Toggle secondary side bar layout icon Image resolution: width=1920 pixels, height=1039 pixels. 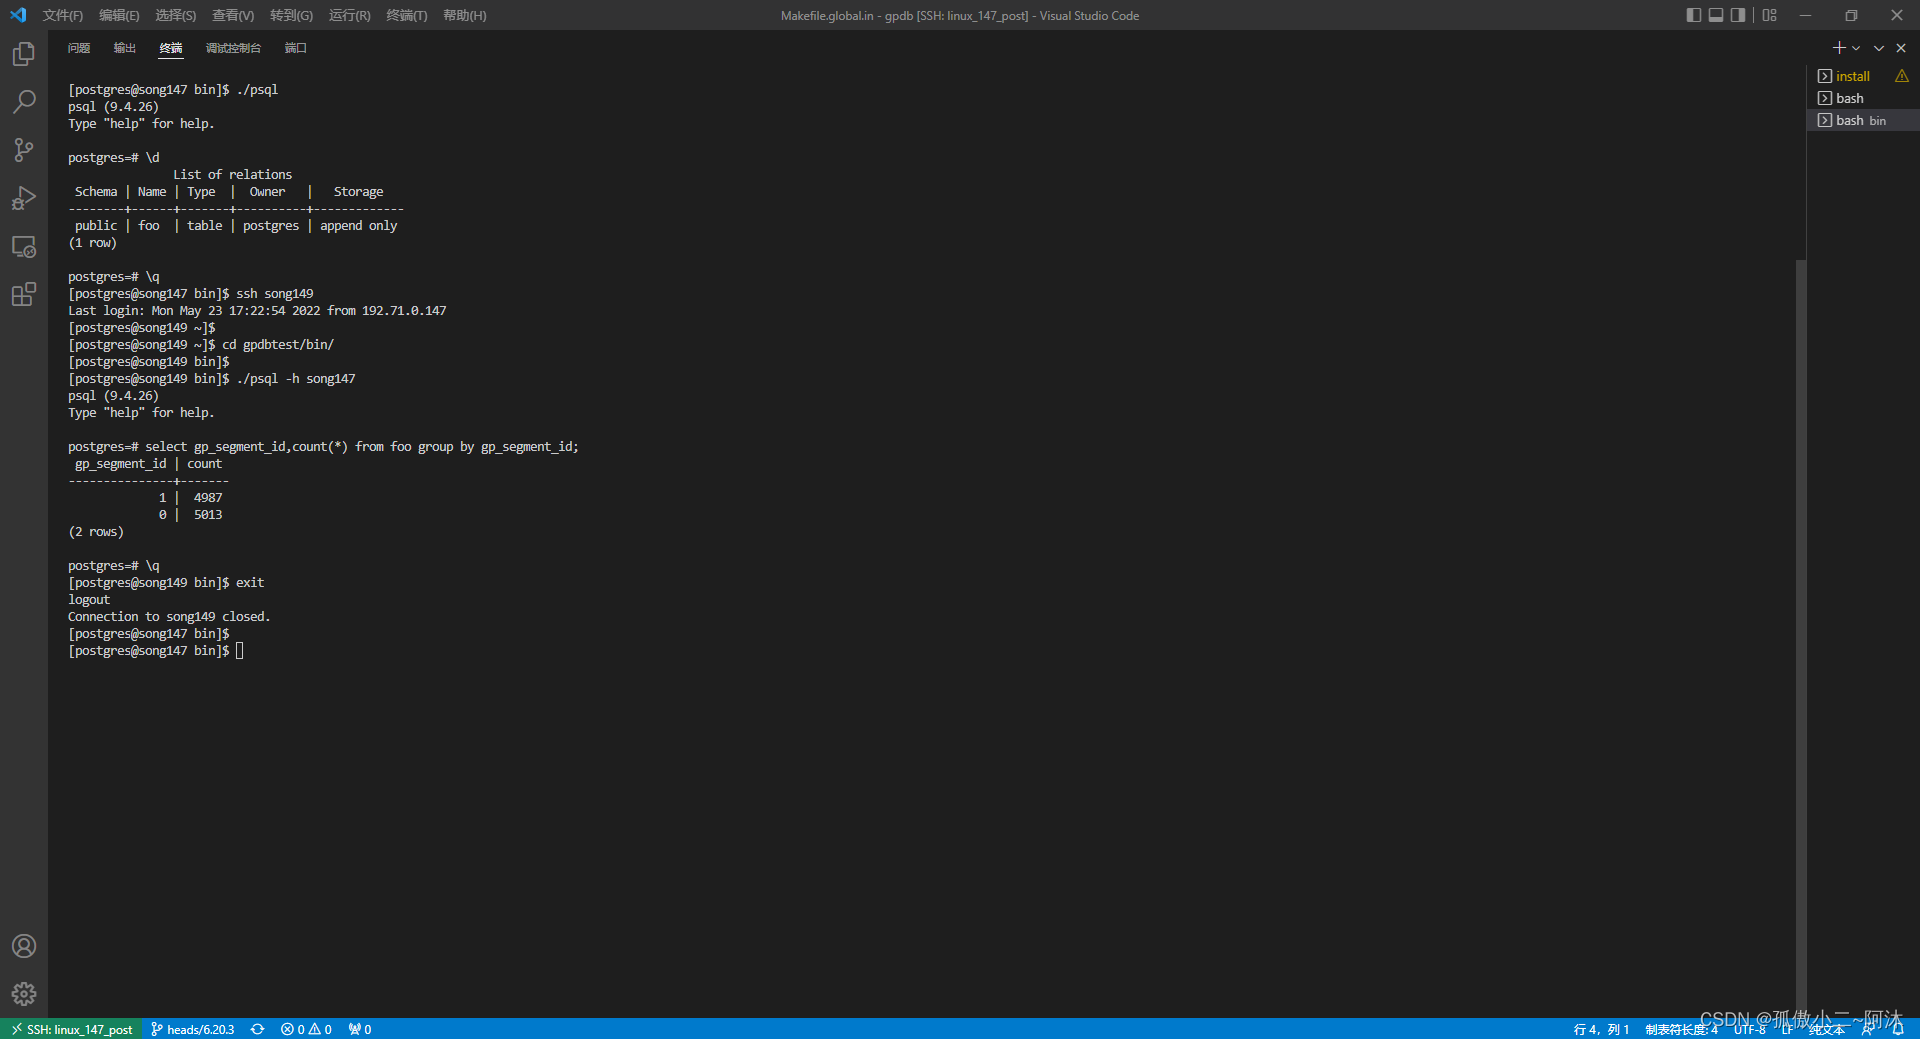pos(1738,15)
